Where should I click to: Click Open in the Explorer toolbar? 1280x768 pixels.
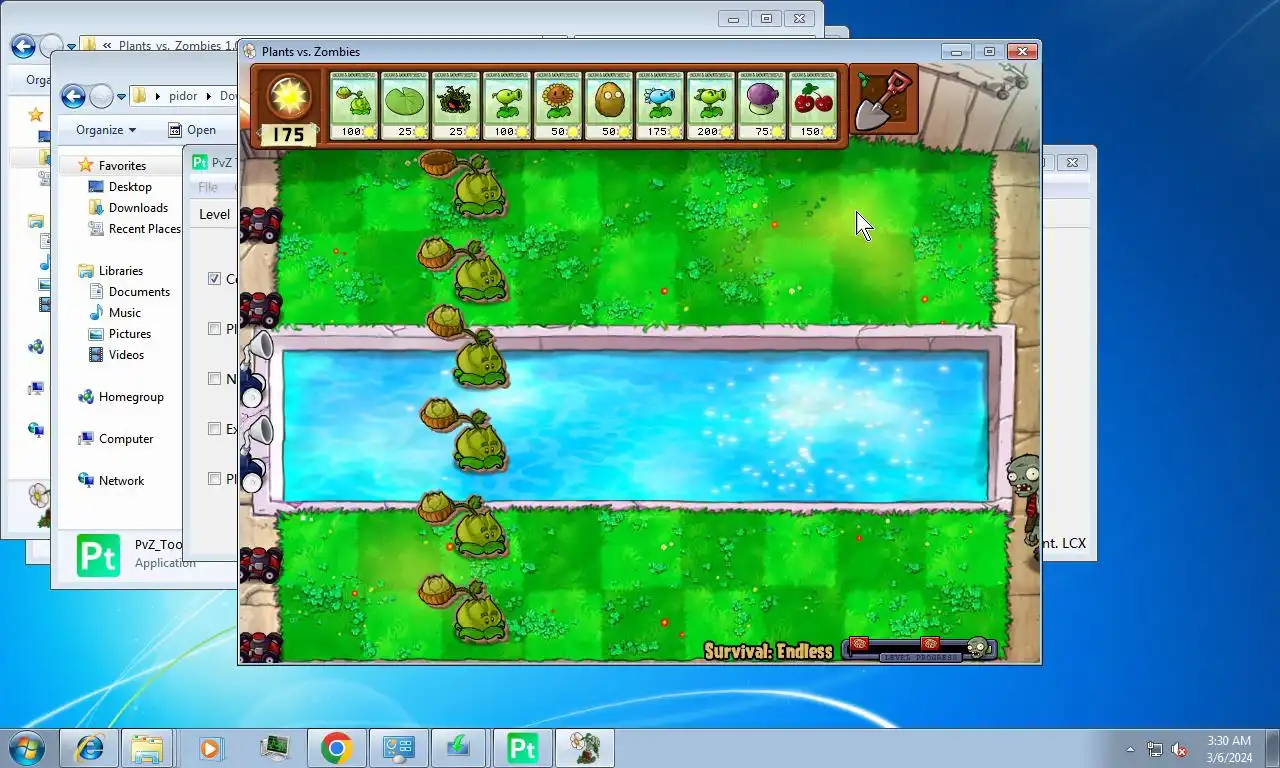192,130
